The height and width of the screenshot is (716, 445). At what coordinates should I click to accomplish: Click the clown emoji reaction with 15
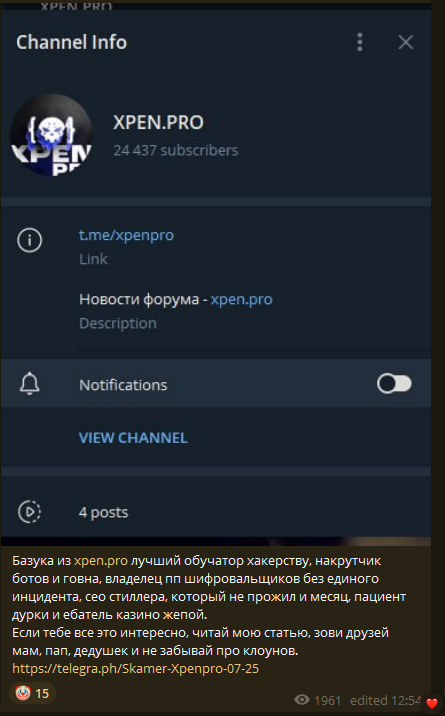pyautogui.click(x=32, y=693)
